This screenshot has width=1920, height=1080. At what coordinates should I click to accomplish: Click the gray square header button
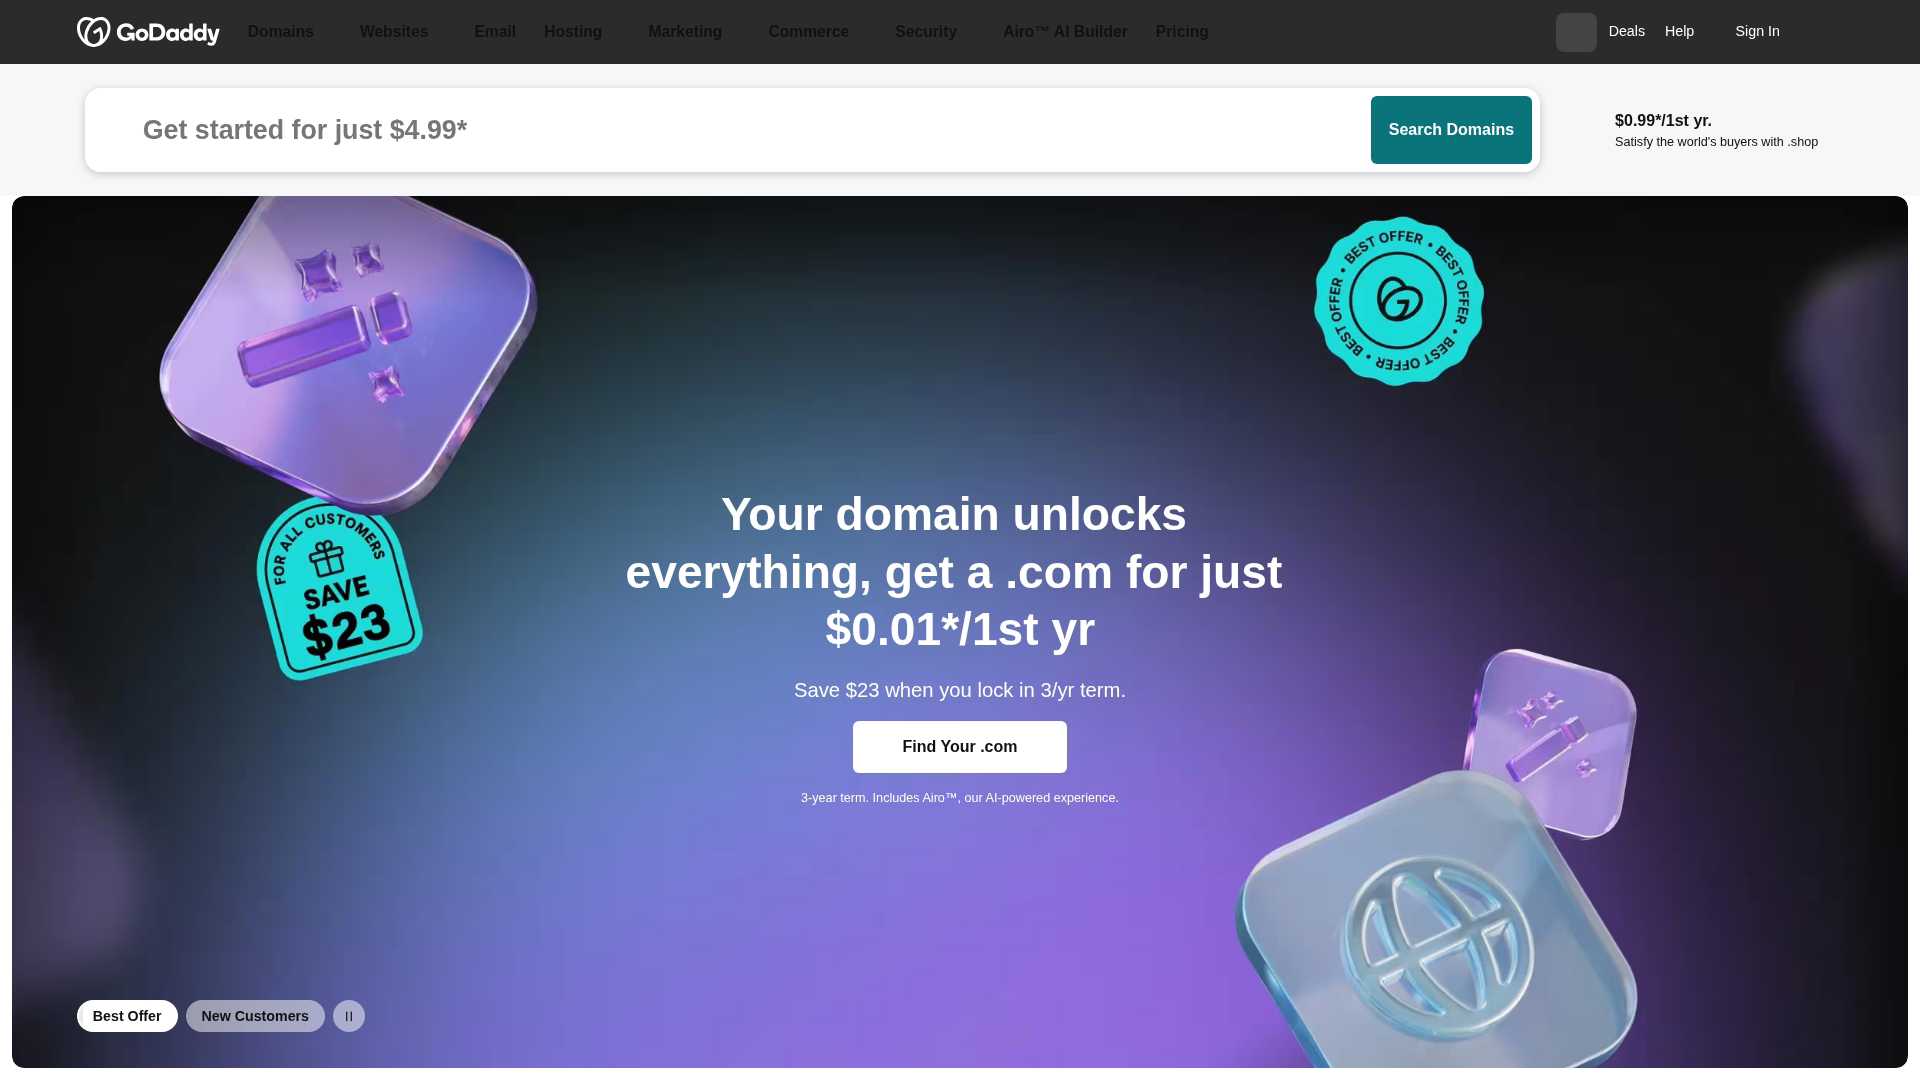coord(1576,32)
